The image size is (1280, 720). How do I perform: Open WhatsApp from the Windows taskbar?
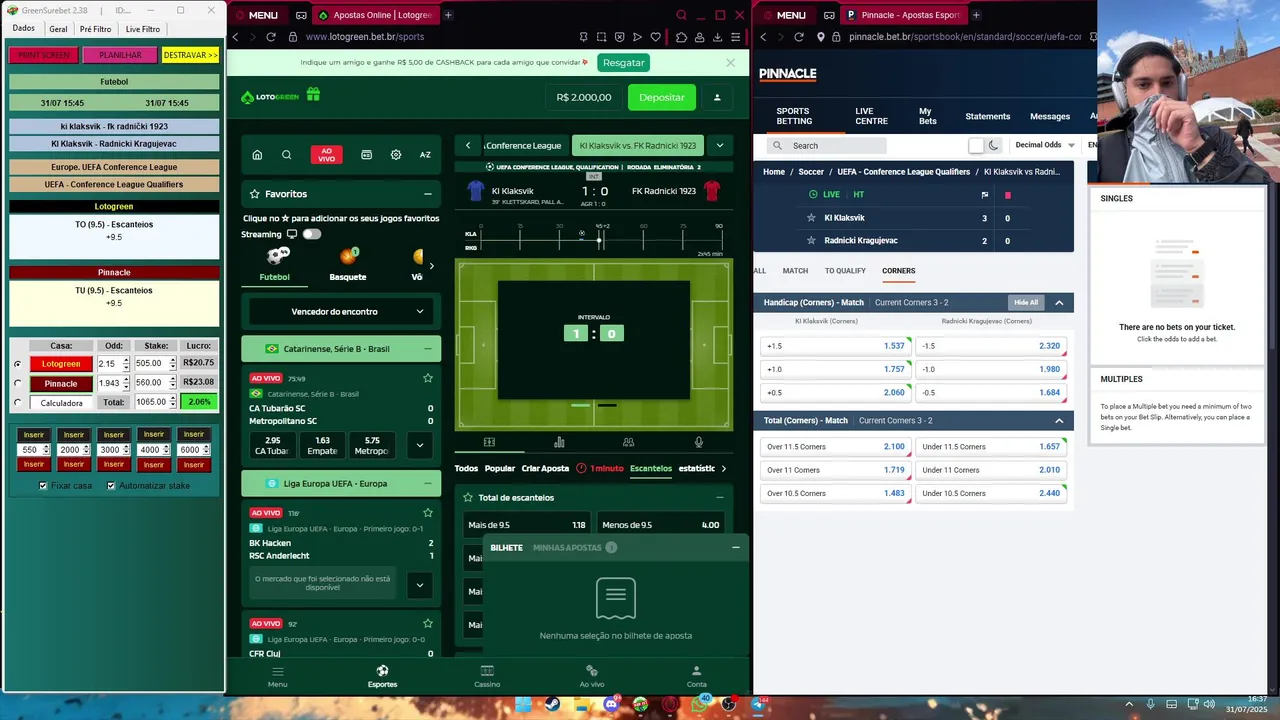(x=699, y=704)
